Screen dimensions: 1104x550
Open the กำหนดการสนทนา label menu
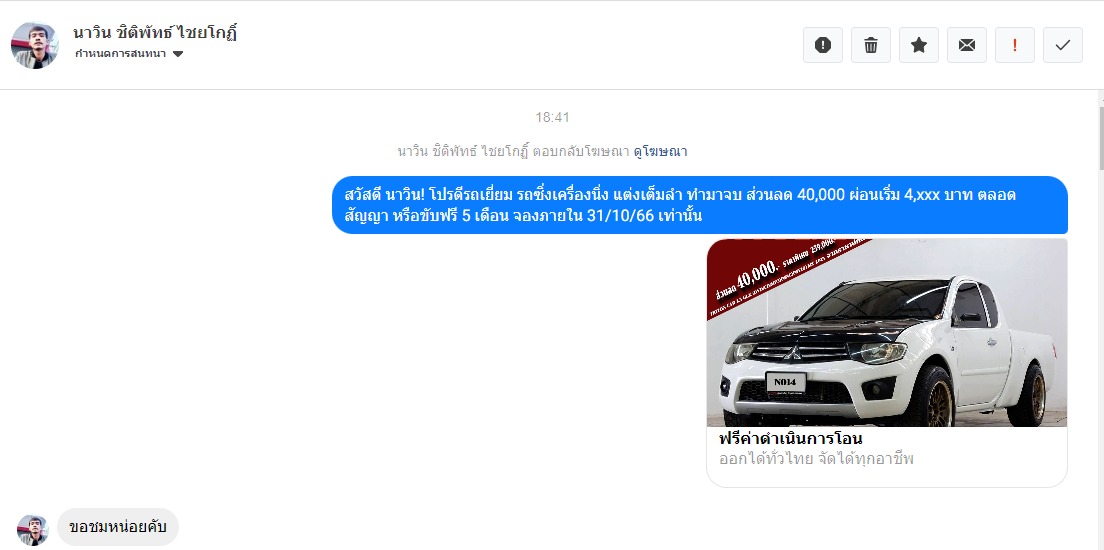pos(120,54)
